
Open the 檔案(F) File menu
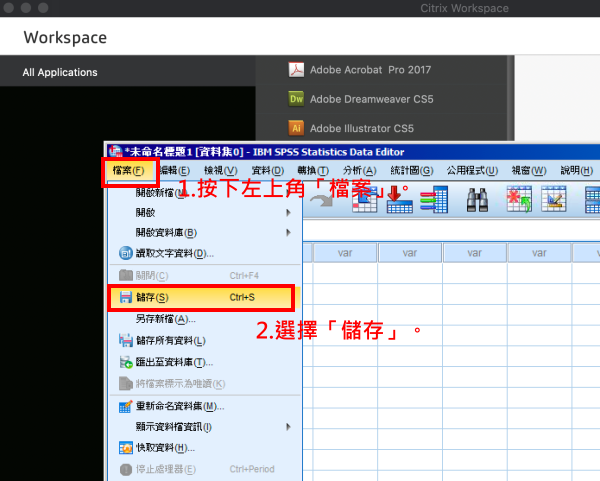[129, 171]
